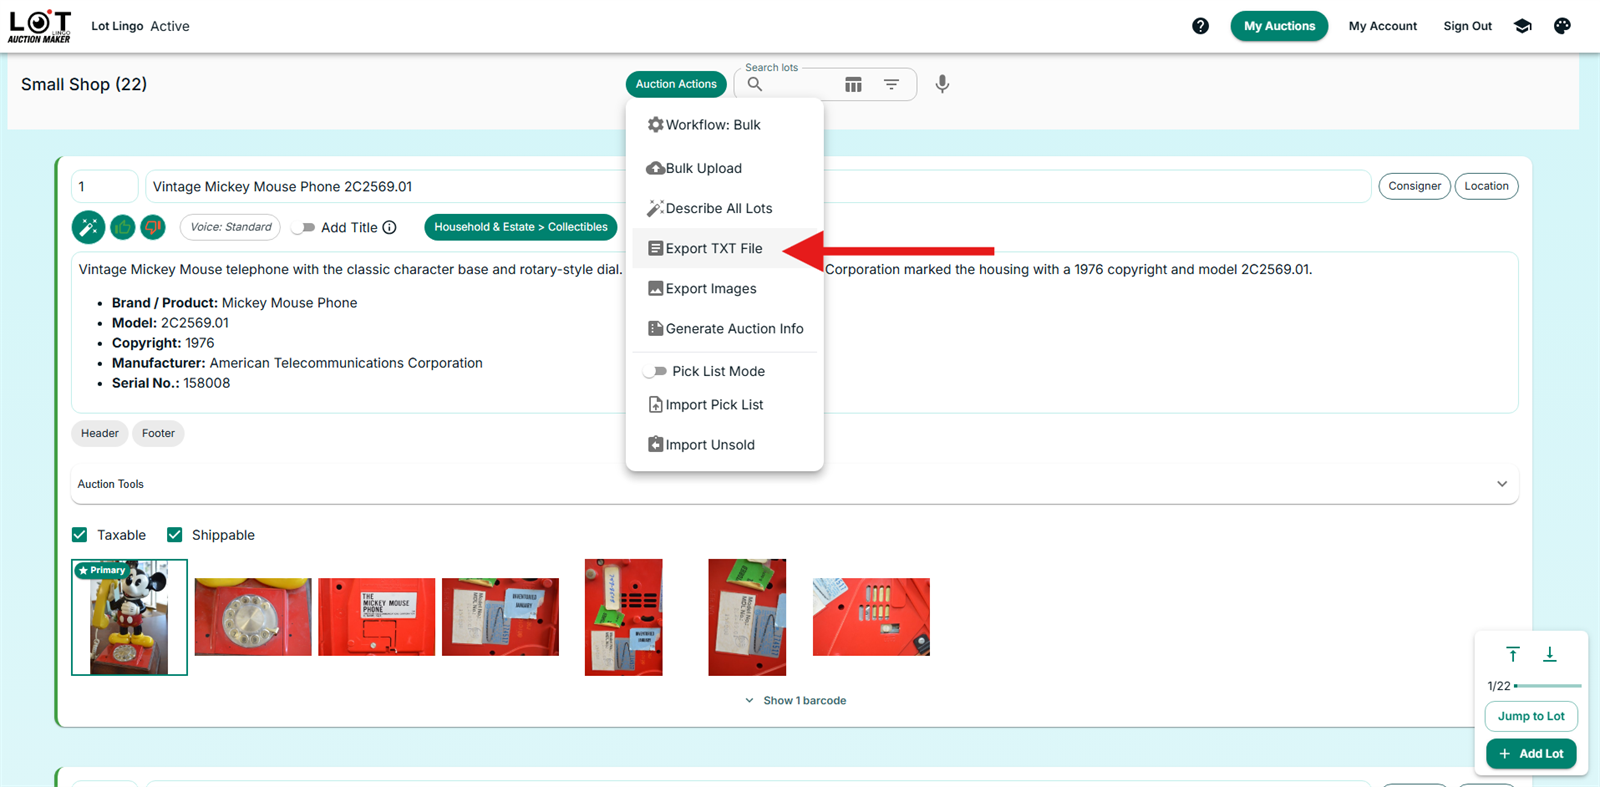Click the 'Small Shop (22)' auction title

[x=84, y=84]
